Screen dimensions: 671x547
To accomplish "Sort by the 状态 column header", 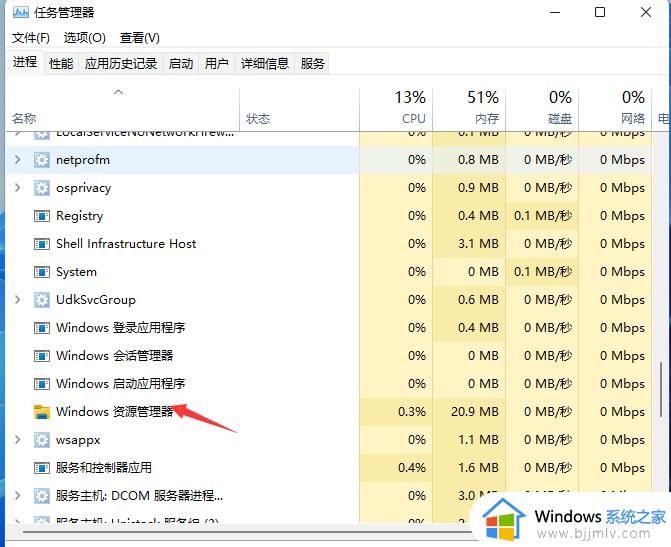I will pos(300,110).
